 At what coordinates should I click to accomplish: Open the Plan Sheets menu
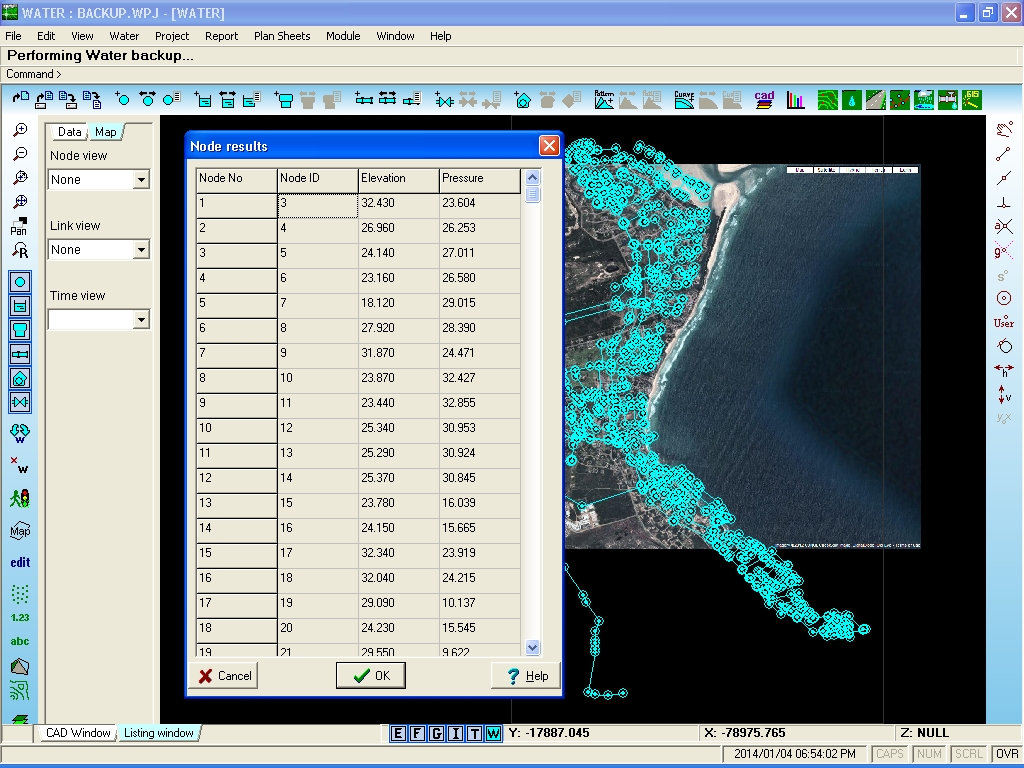pos(282,36)
